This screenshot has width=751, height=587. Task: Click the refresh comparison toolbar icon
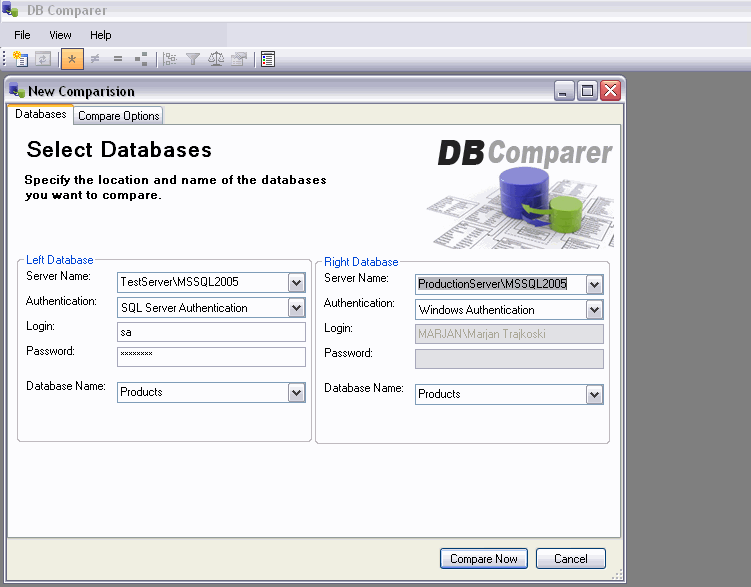pyautogui.click(x=43, y=59)
